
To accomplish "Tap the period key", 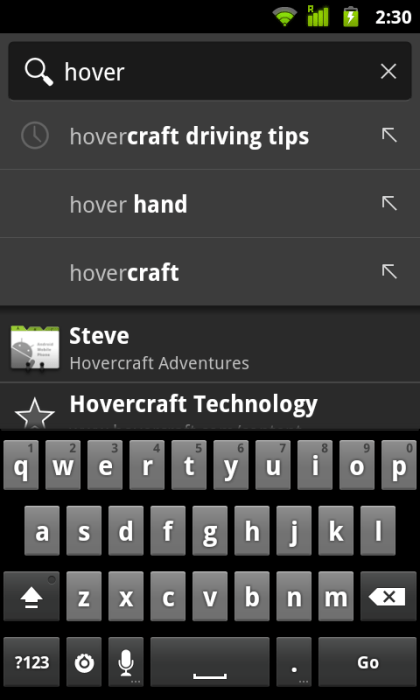I will 294,662.
